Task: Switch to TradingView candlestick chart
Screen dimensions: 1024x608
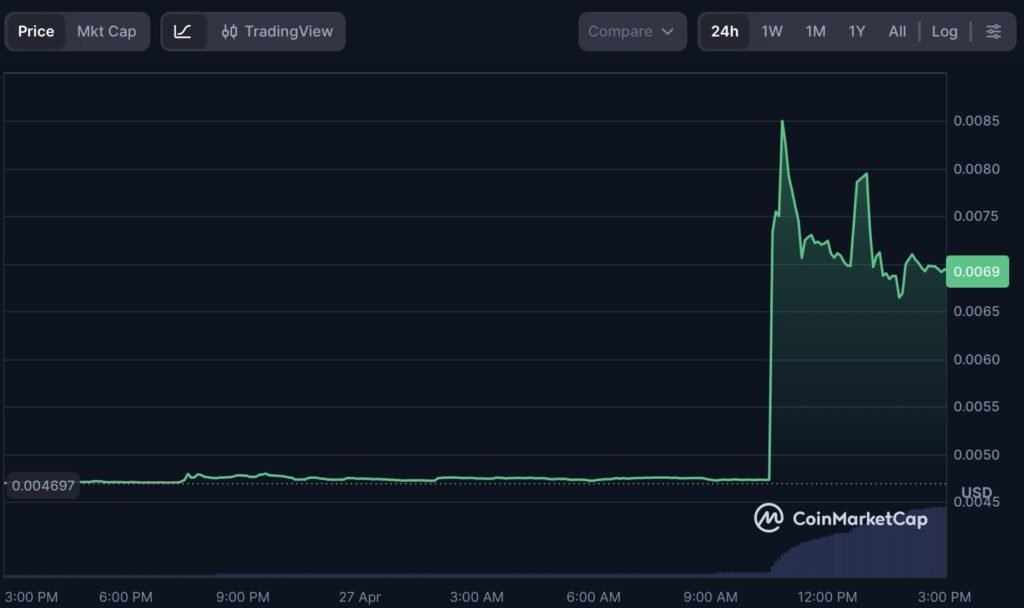Action: [x=277, y=31]
